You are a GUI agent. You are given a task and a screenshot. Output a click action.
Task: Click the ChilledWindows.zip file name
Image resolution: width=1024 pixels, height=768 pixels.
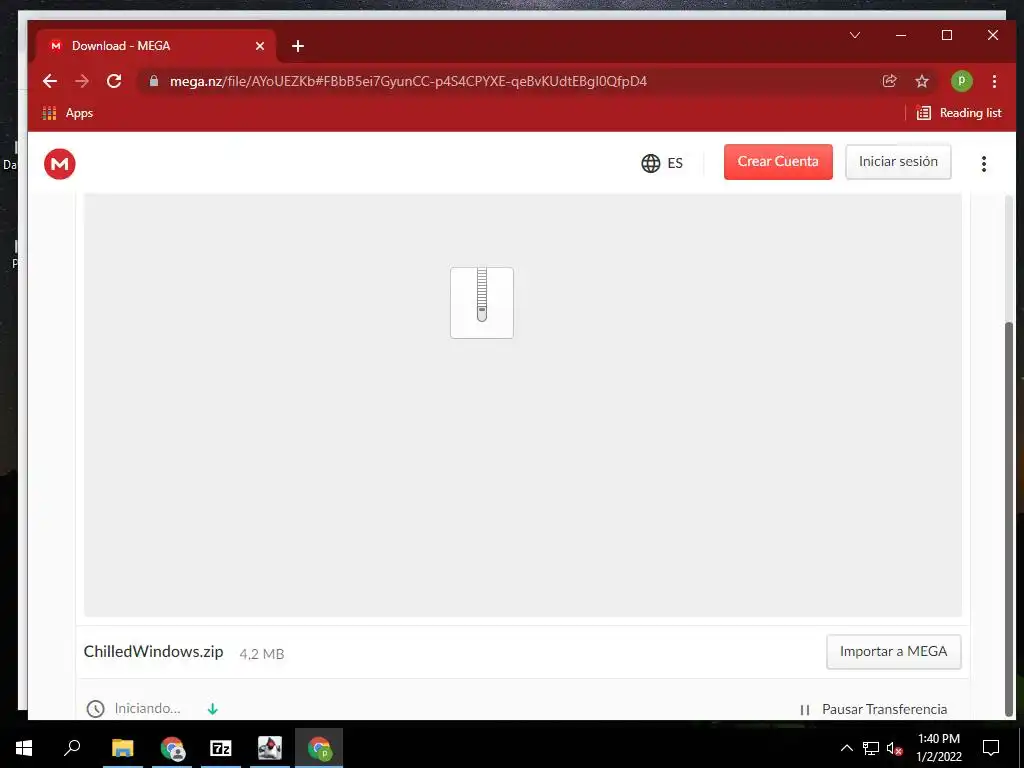[153, 652]
